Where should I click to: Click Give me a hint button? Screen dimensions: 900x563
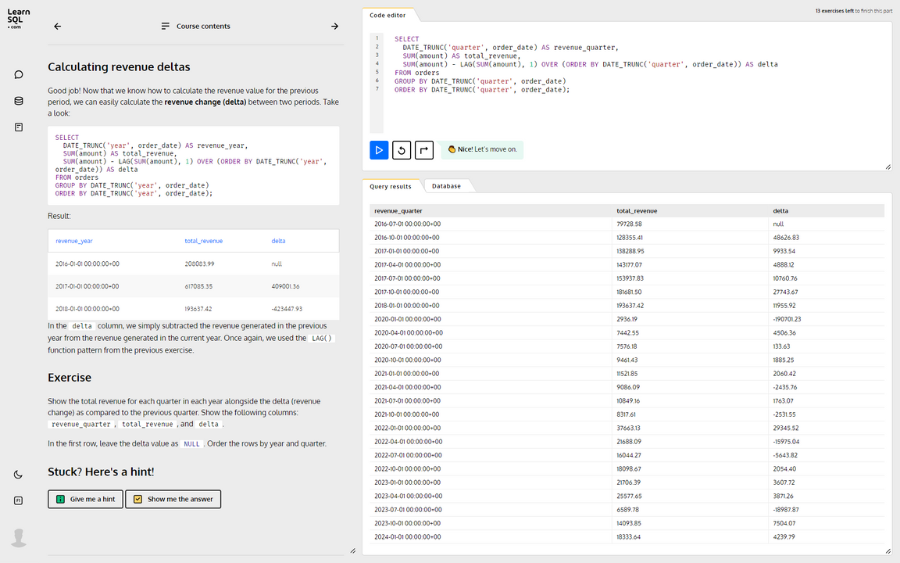(x=86, y=499)
